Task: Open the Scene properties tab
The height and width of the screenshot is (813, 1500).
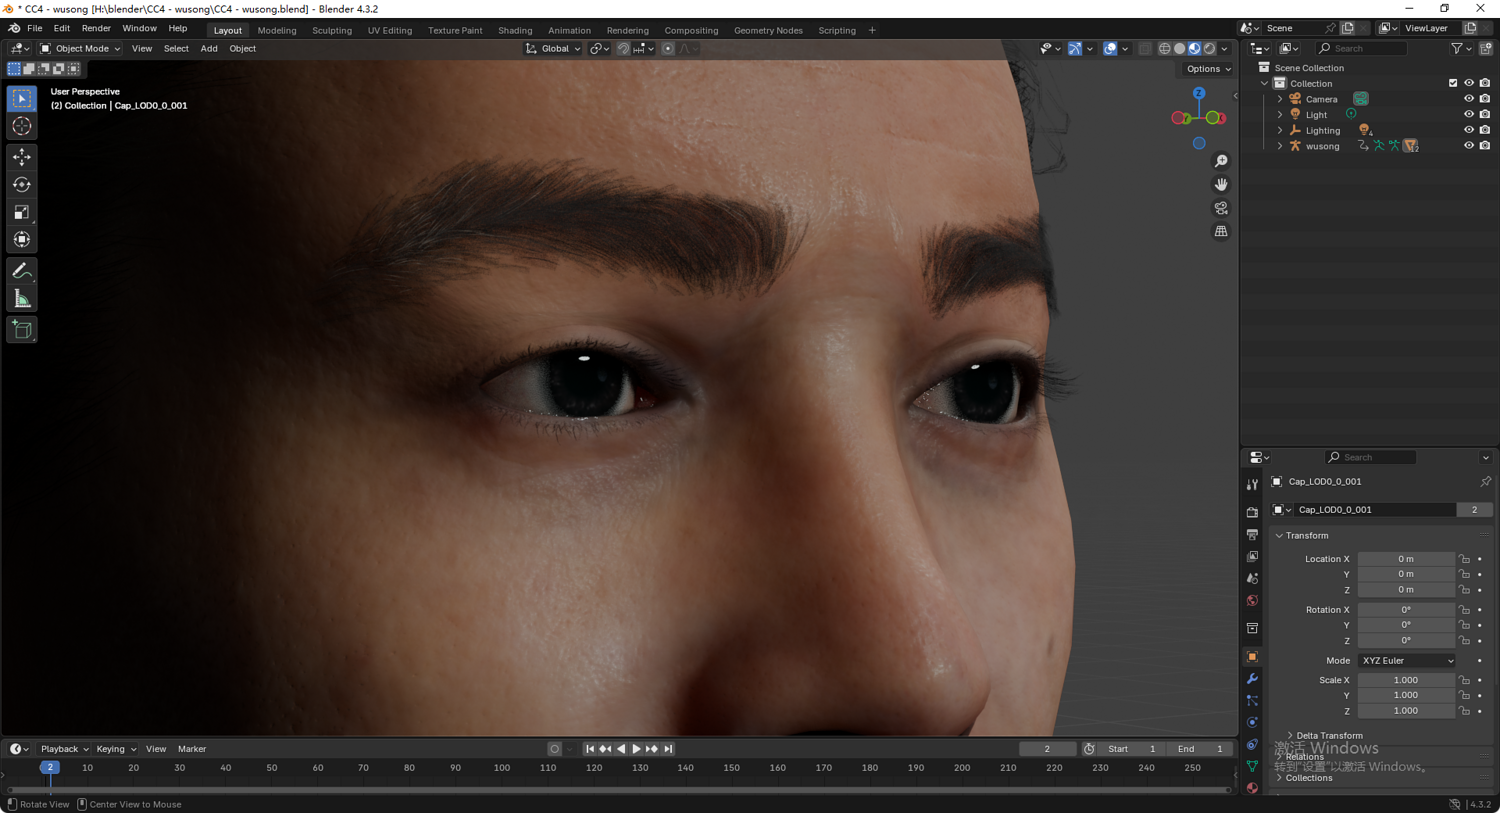Action: point(1252,579)
